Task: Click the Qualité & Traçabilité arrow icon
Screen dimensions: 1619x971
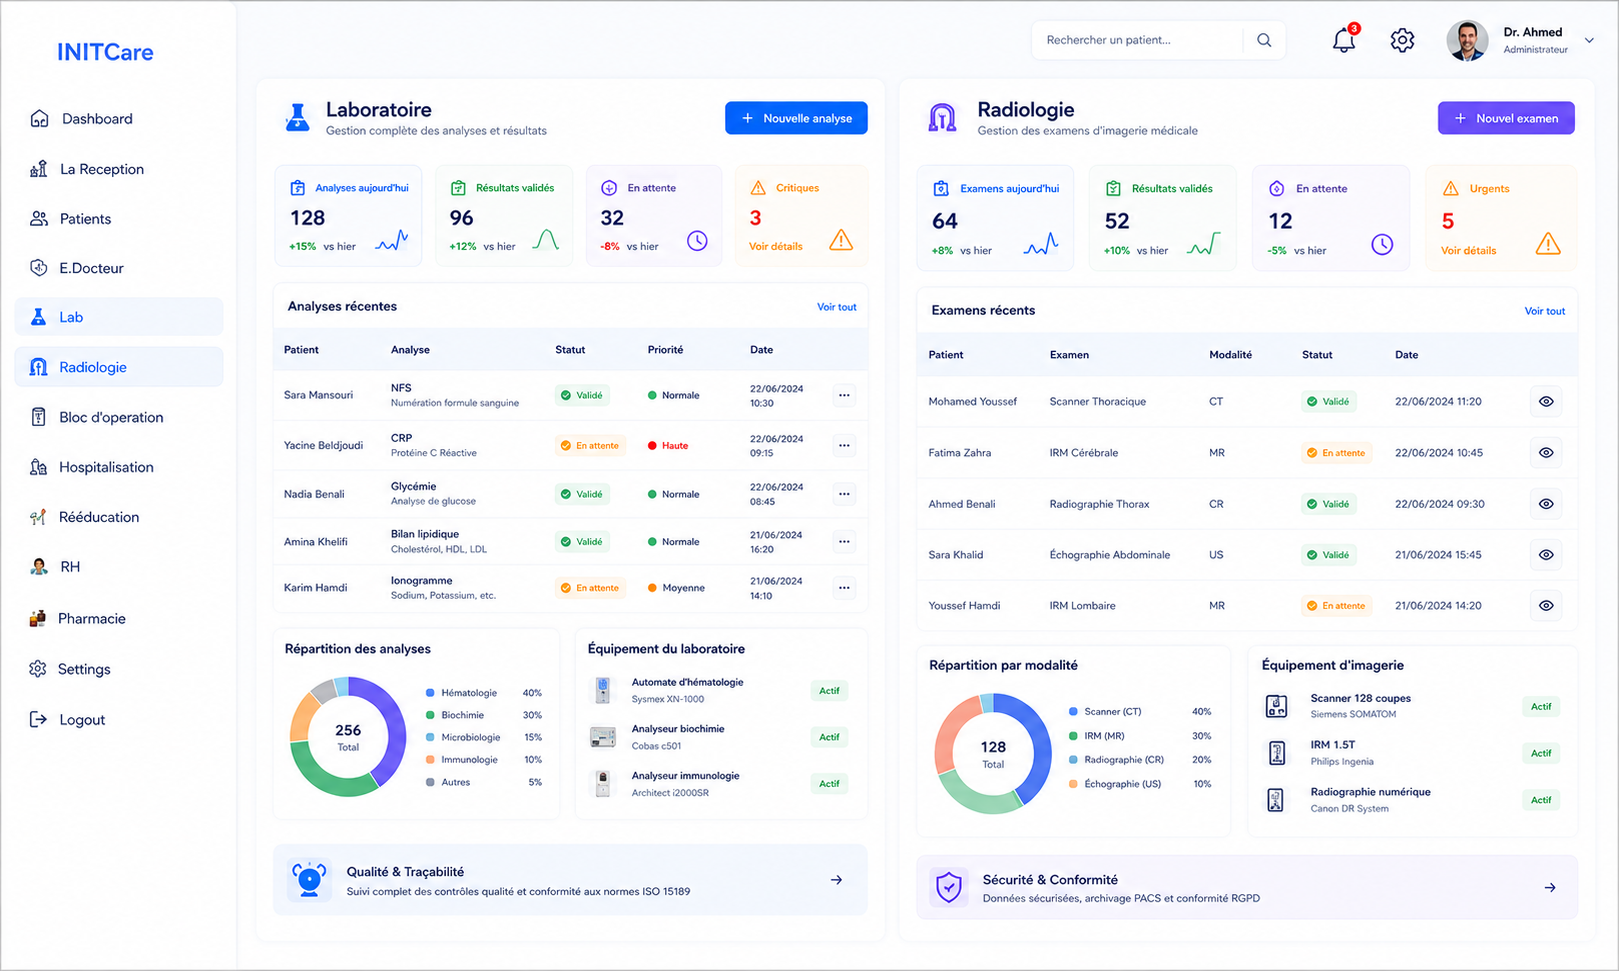Action: tap(836, 880)
